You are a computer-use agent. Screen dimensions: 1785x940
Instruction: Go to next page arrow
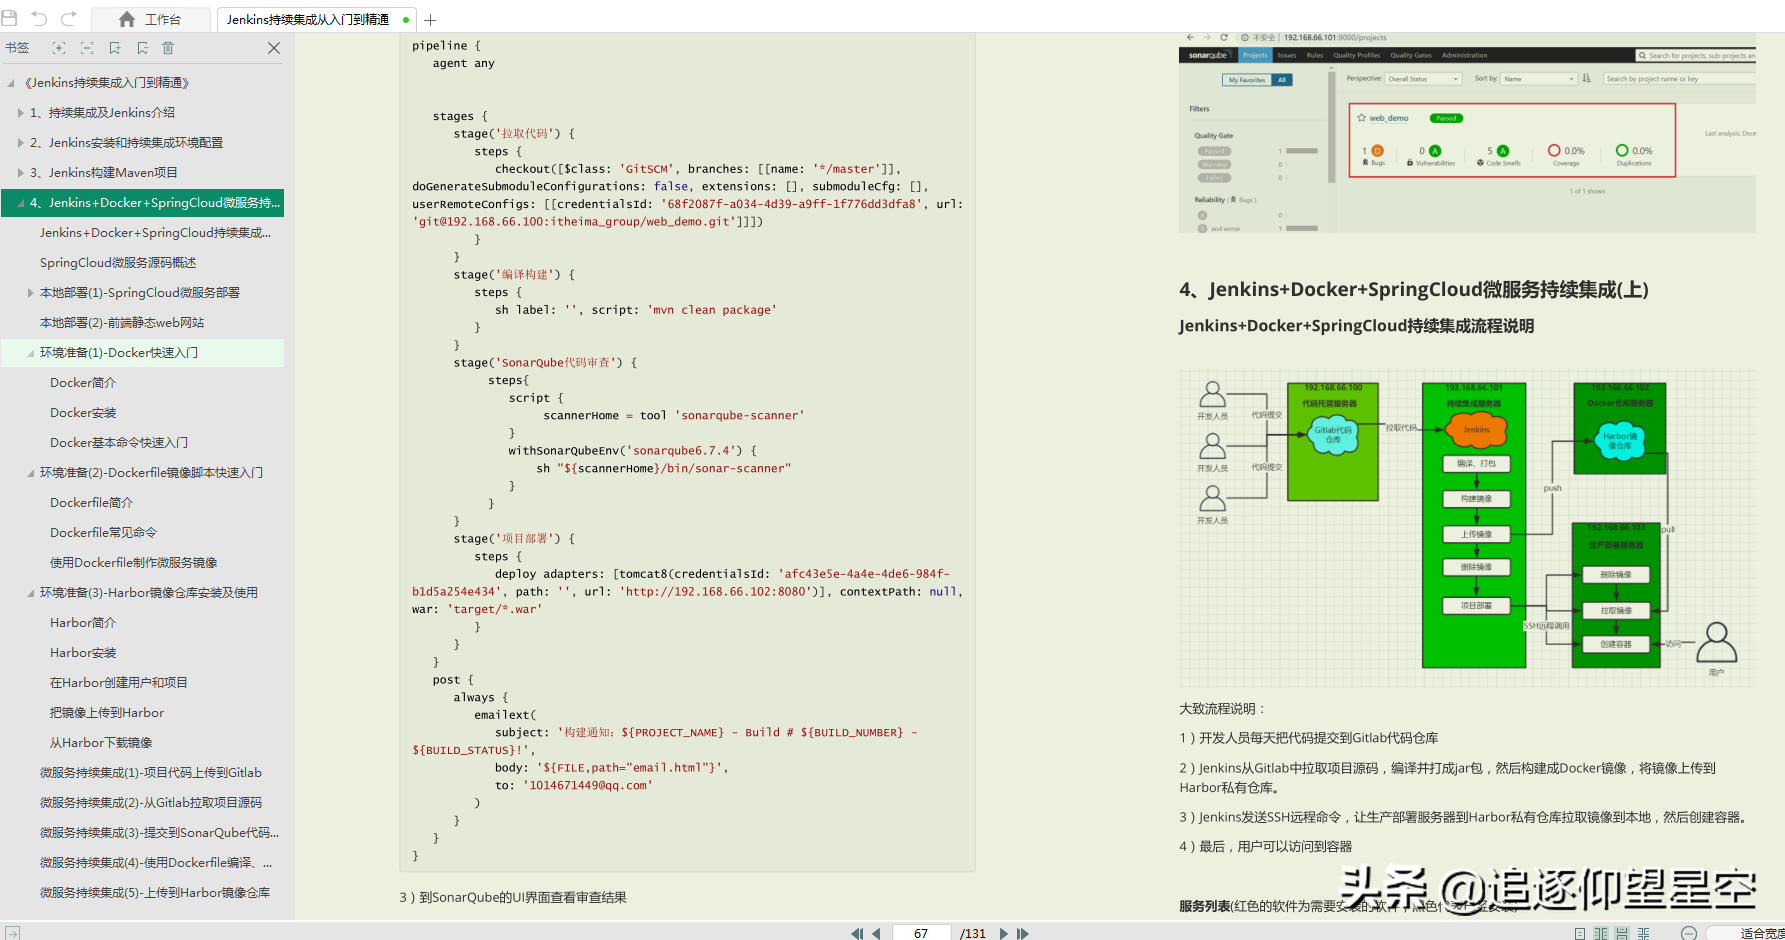coord(1004,933)
